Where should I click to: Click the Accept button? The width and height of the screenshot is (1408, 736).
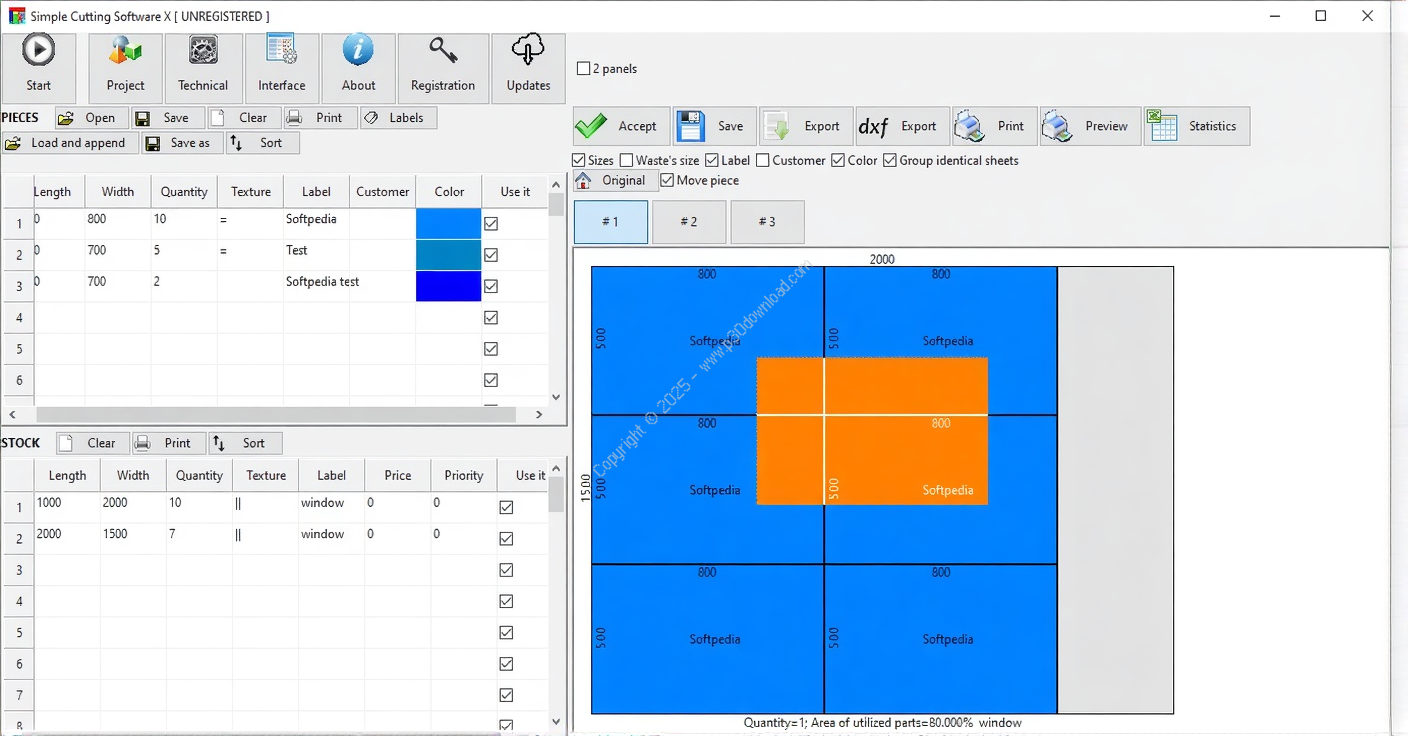(620, 127)
